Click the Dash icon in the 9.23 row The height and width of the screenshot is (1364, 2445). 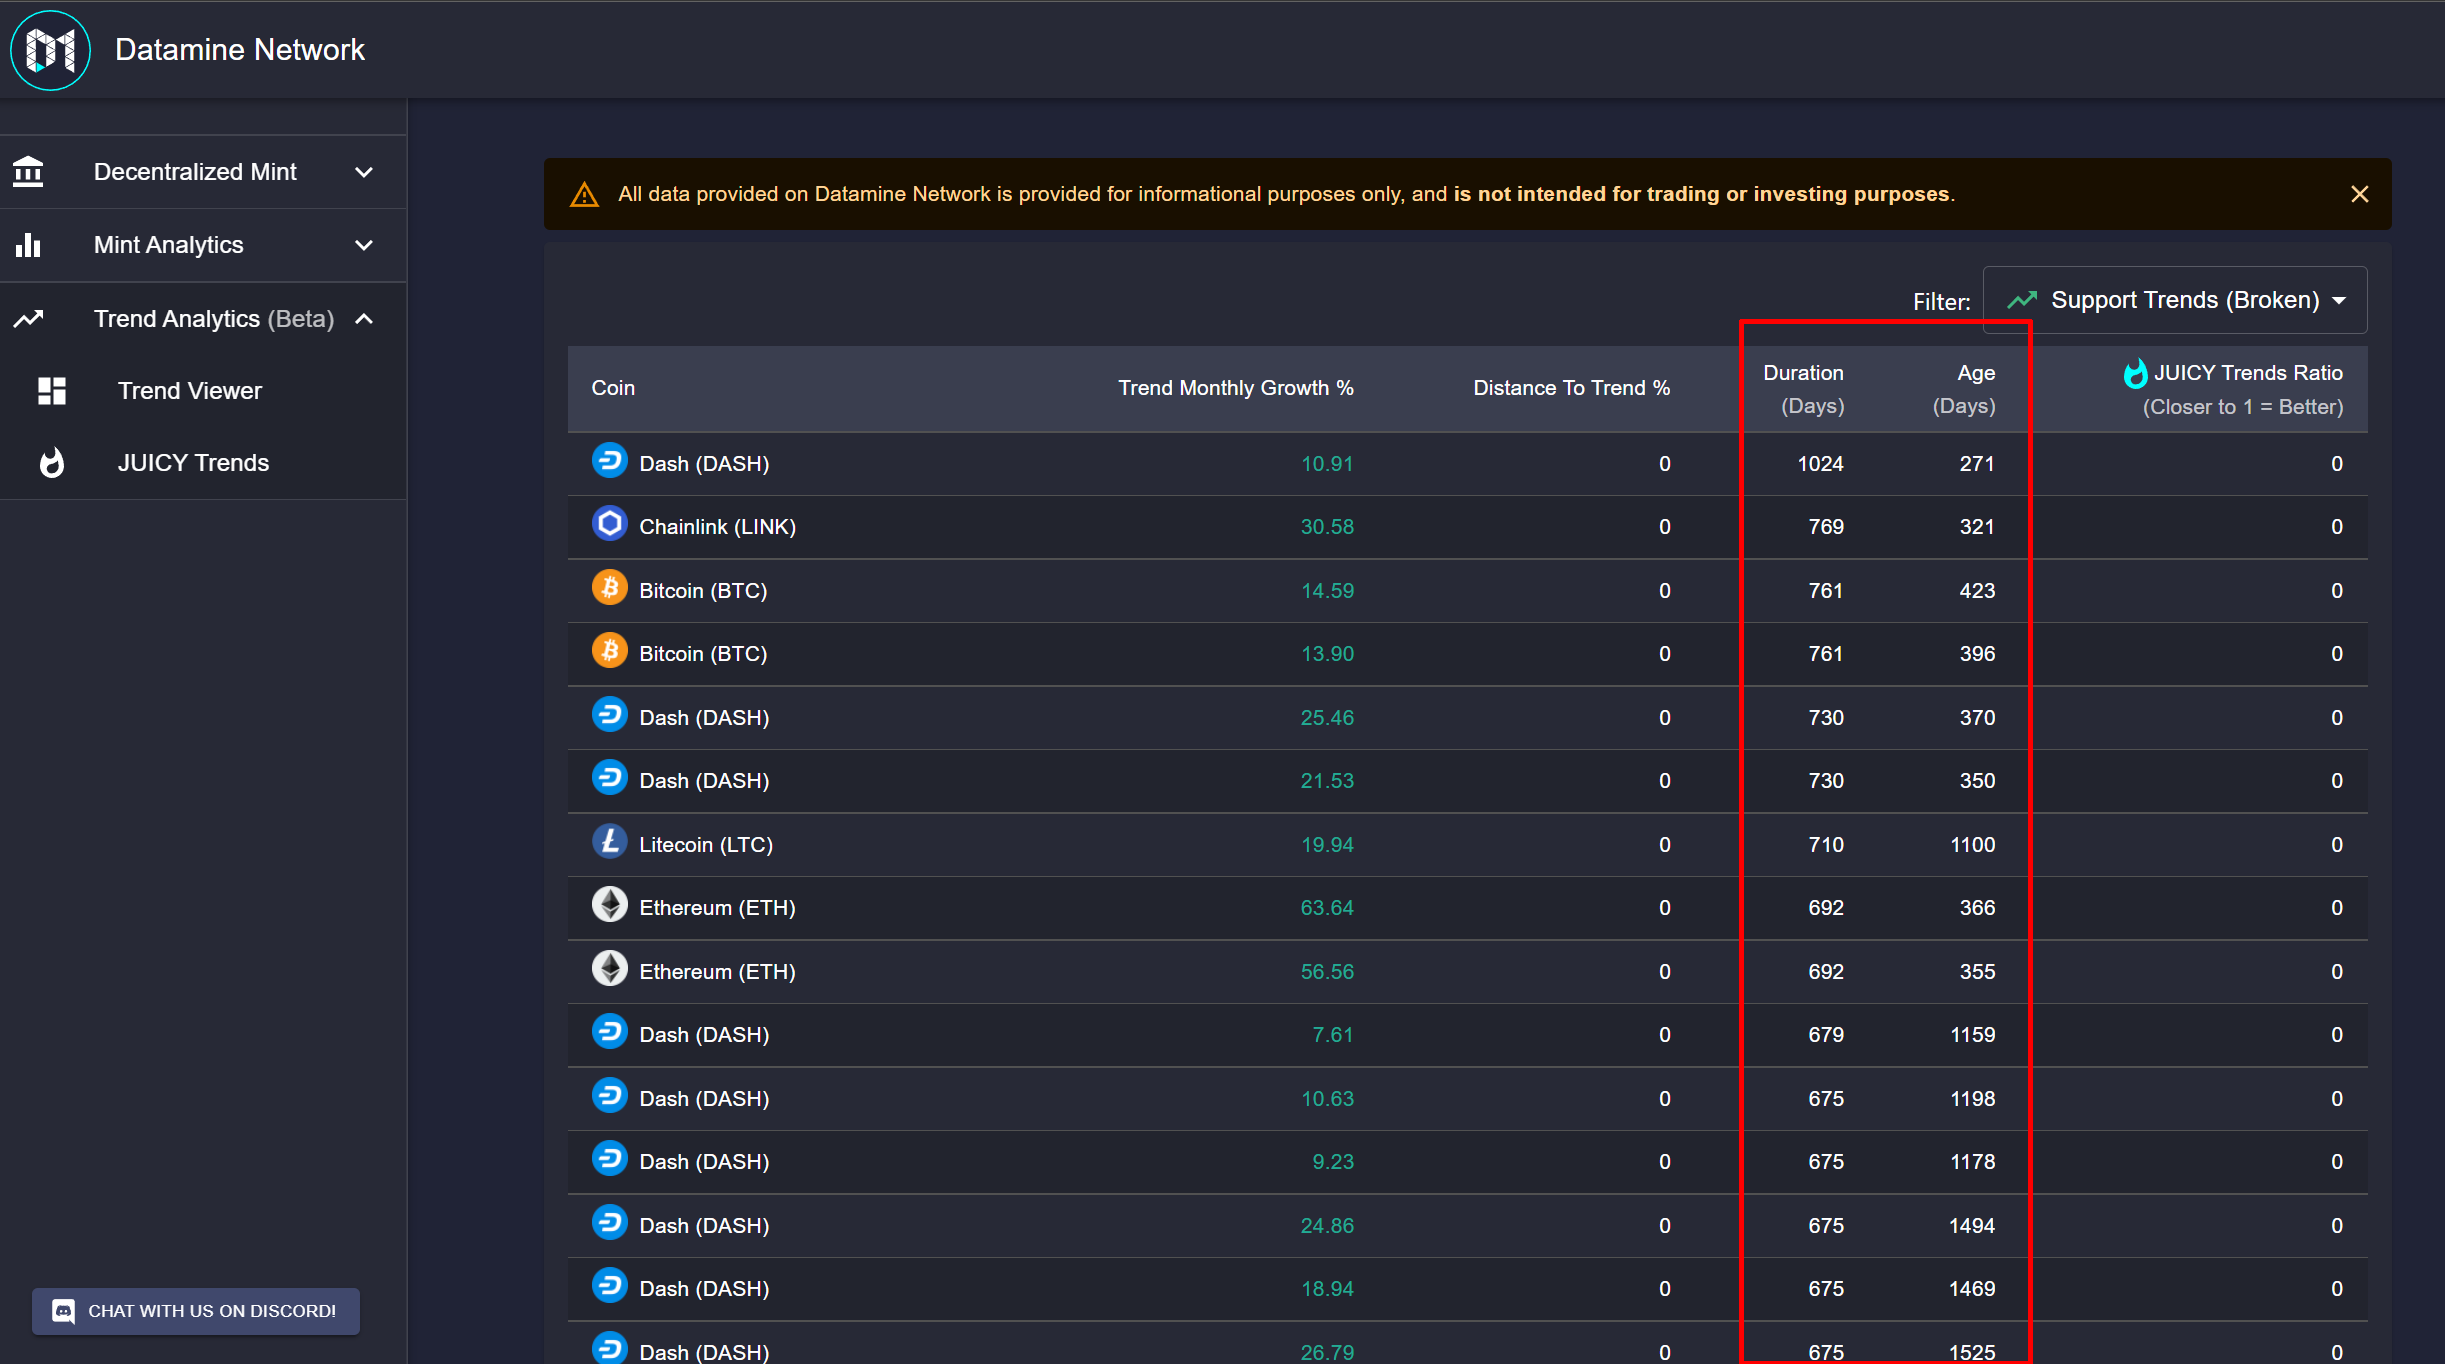click(x=609, y=1159)
